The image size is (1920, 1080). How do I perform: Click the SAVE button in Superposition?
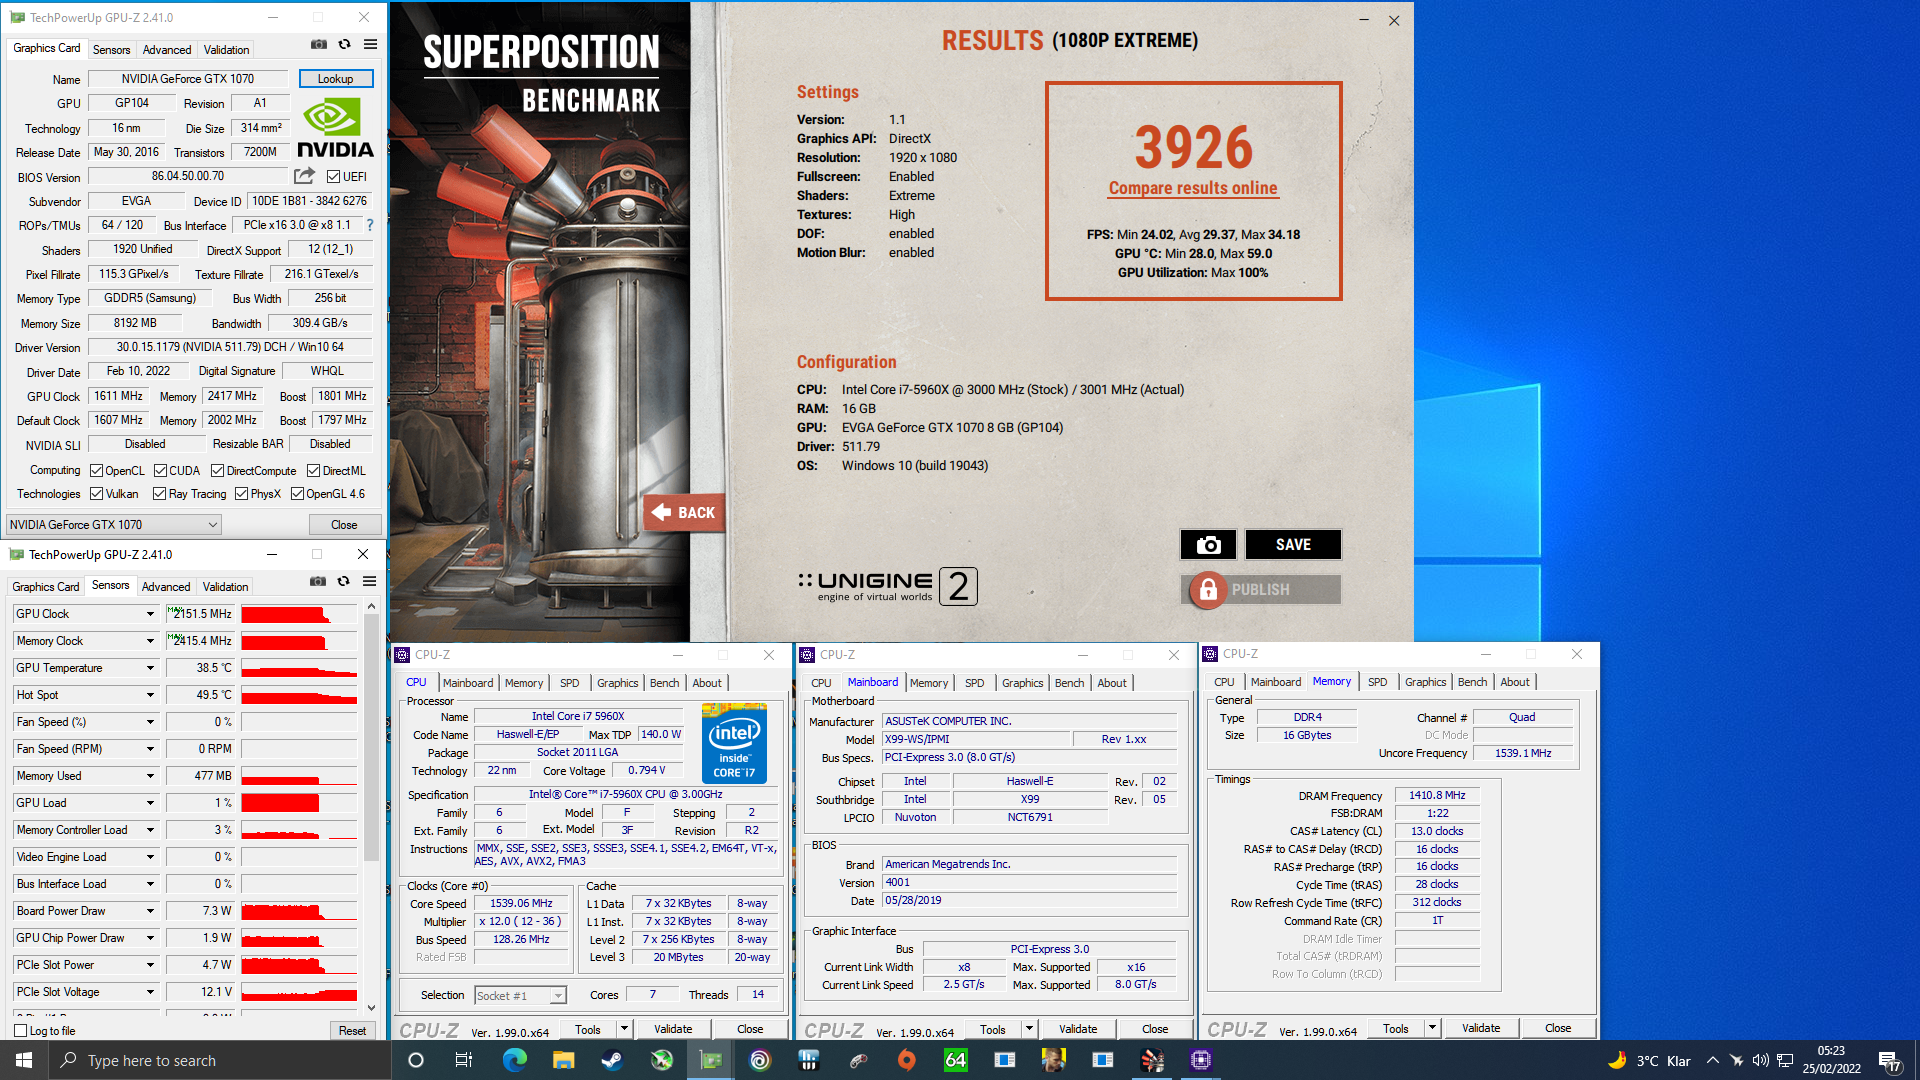(1293, 544)
